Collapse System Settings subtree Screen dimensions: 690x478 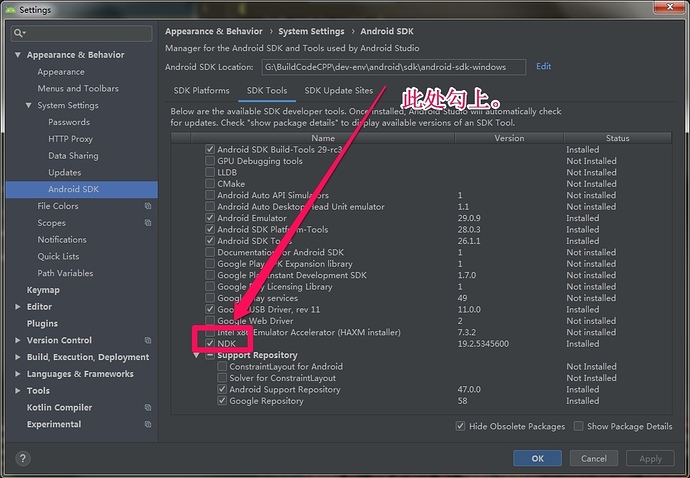pos(29,105)
